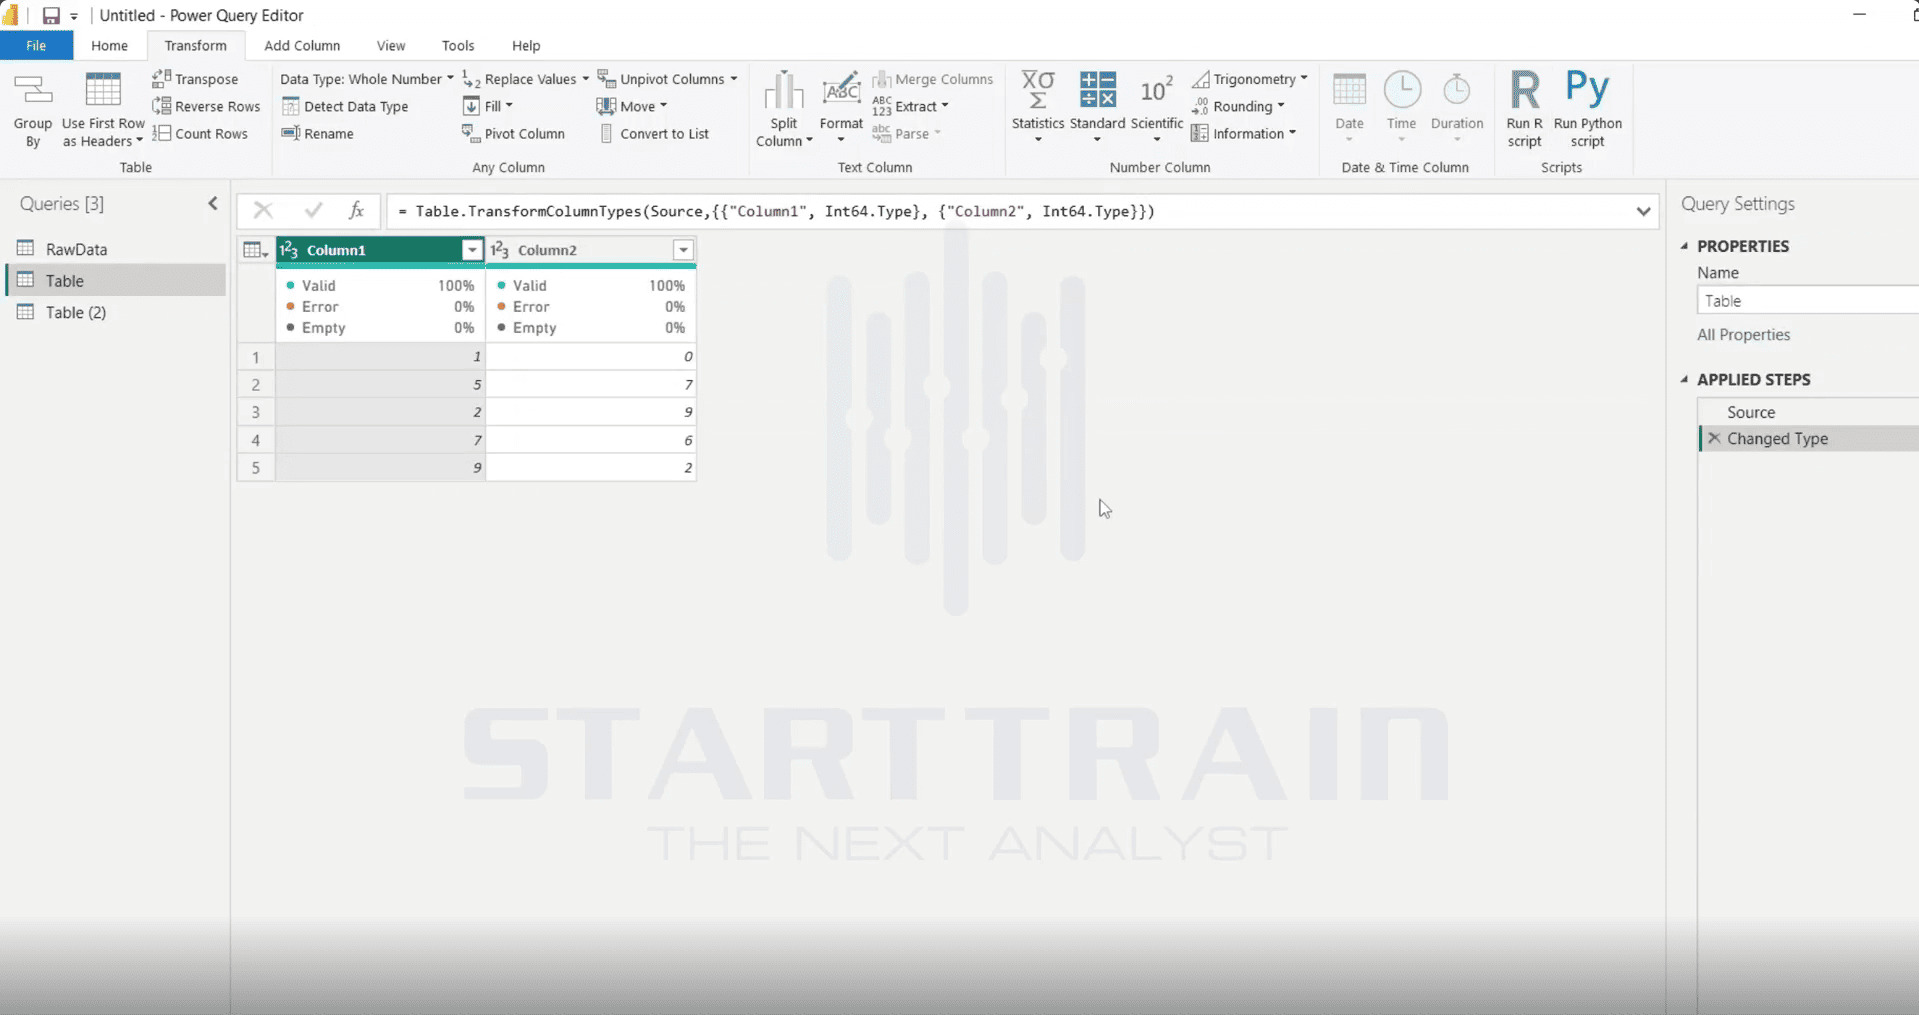The image size is (1919, 1015).
Task: Click Detect Data Type
Action: pos(345,106)
